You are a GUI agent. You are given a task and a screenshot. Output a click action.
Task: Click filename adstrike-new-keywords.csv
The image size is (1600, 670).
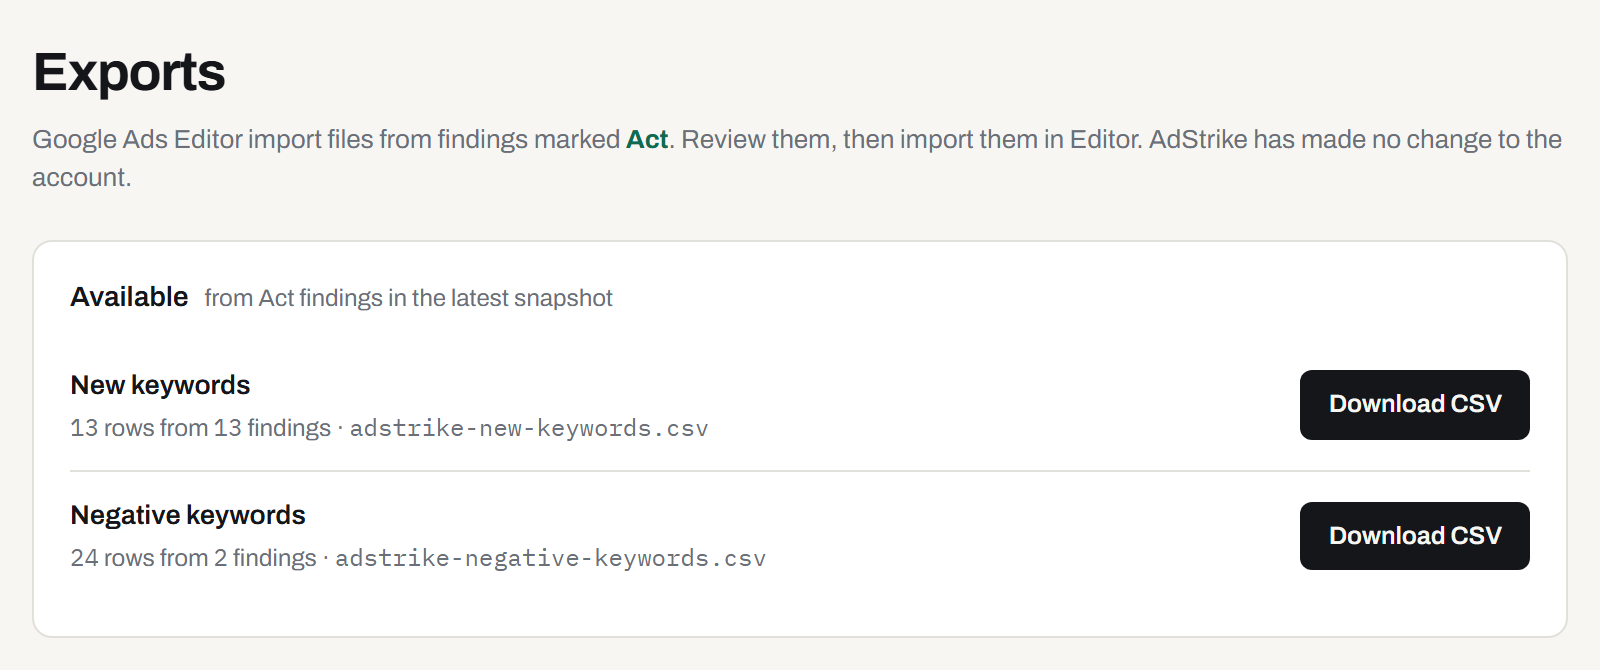pyautogui.click(x=529, y=428)
